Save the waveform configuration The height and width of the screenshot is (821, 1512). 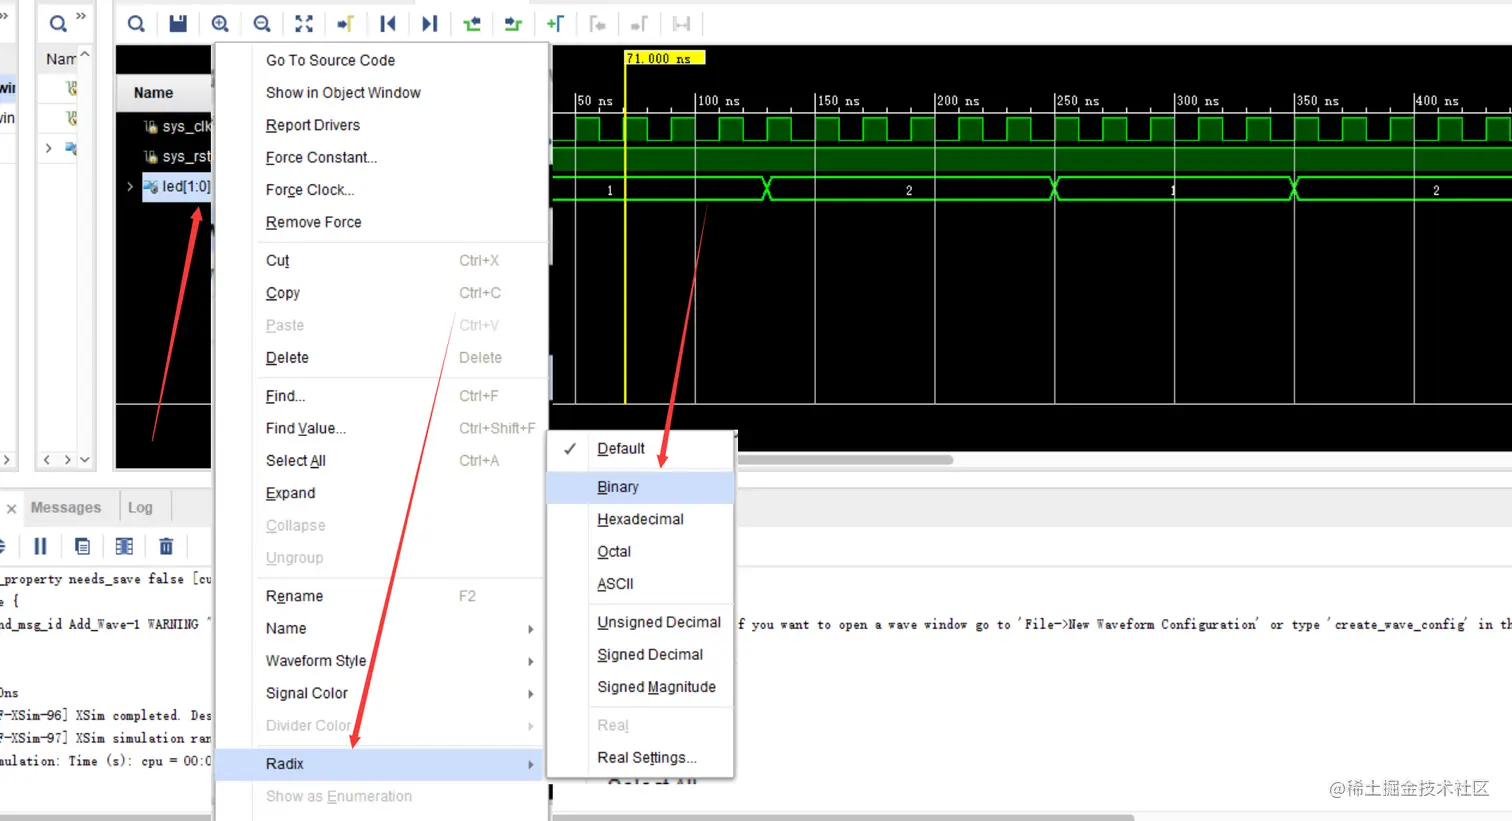(178, 24)
